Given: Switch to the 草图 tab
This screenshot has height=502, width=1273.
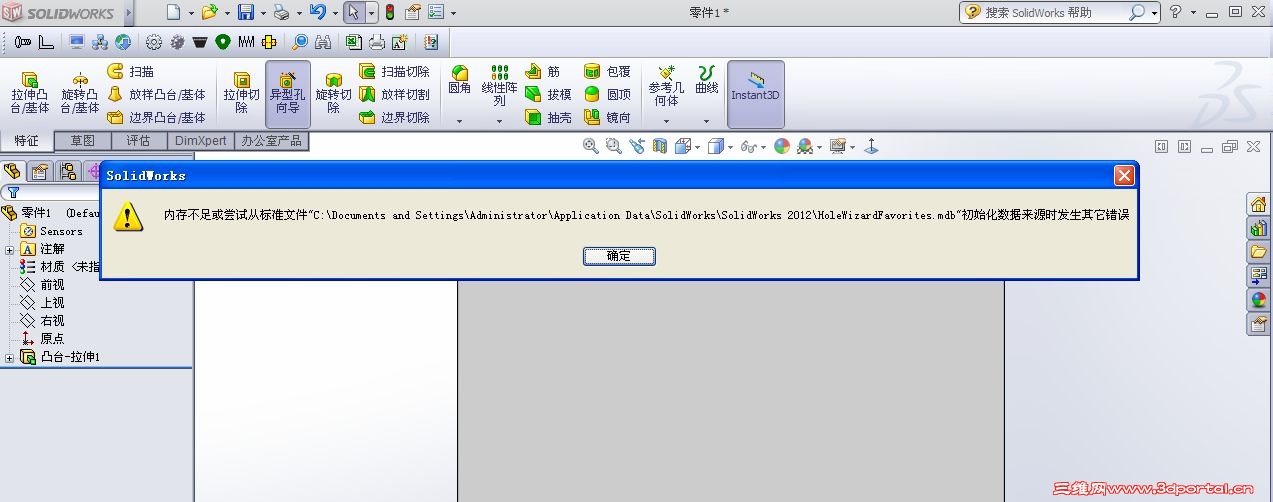Looking at the screenshot, I should click(x=82, y=141).
